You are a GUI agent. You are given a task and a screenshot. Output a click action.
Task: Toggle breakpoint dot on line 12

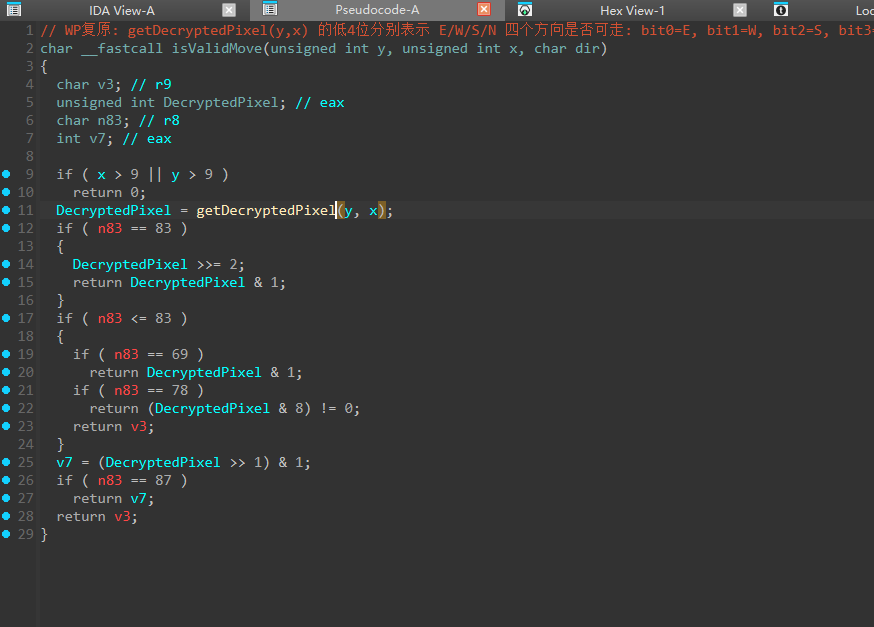coord(6,228)
